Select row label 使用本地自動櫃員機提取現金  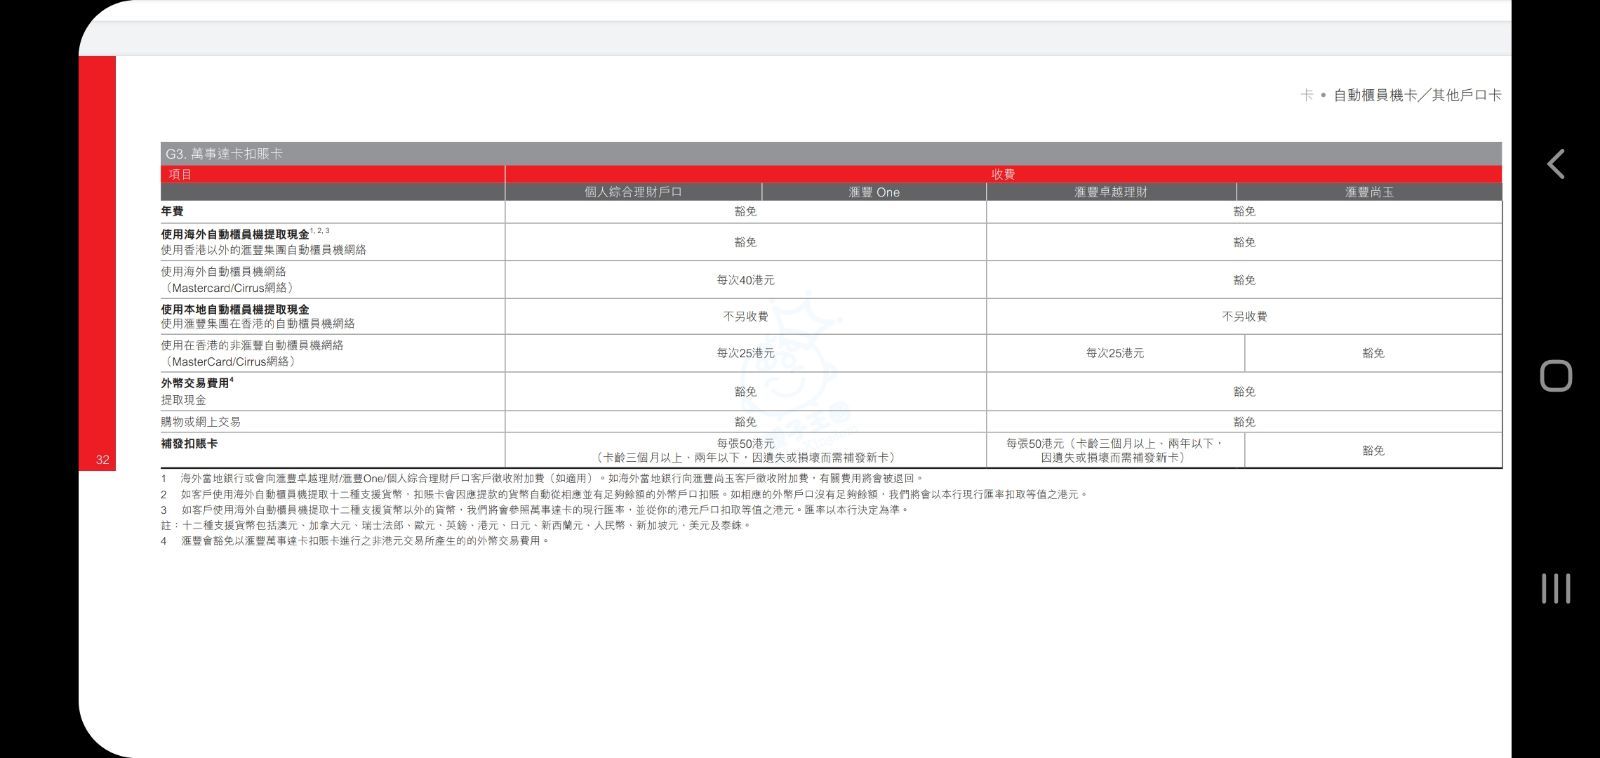pos(235,309)
